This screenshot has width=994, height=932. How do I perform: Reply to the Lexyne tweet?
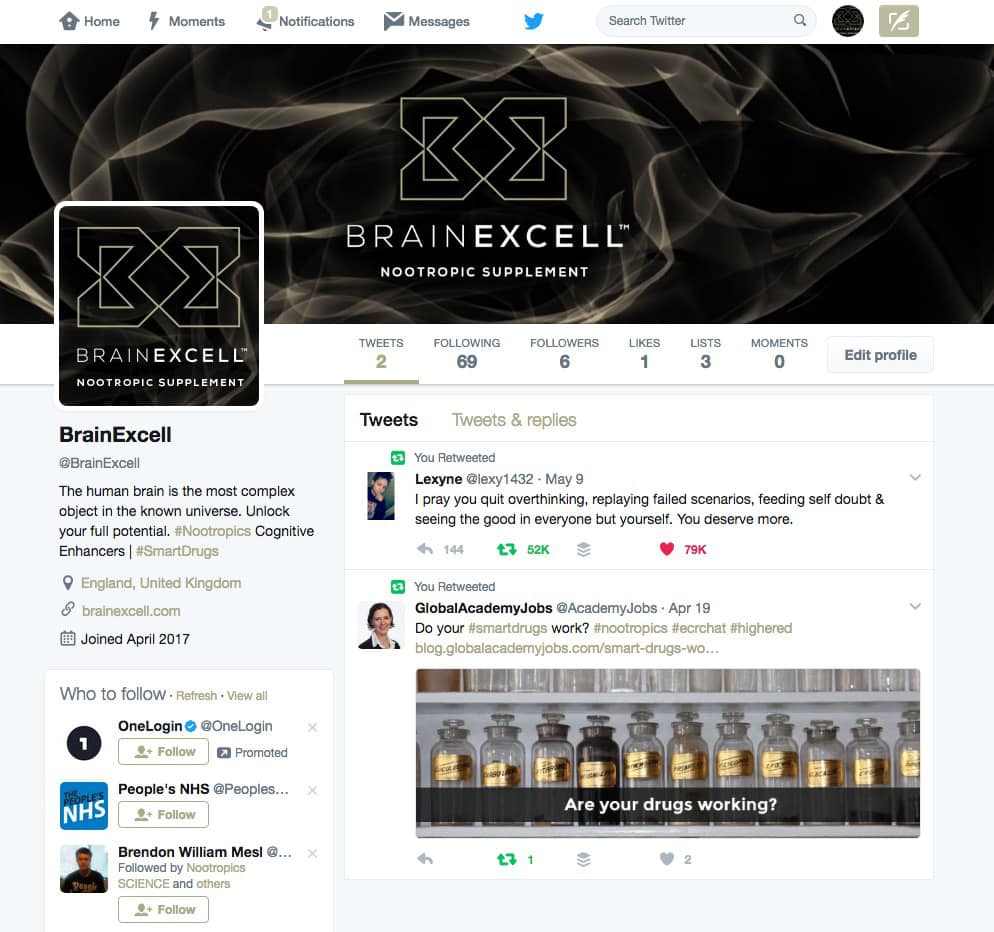[x=425, y=549]
